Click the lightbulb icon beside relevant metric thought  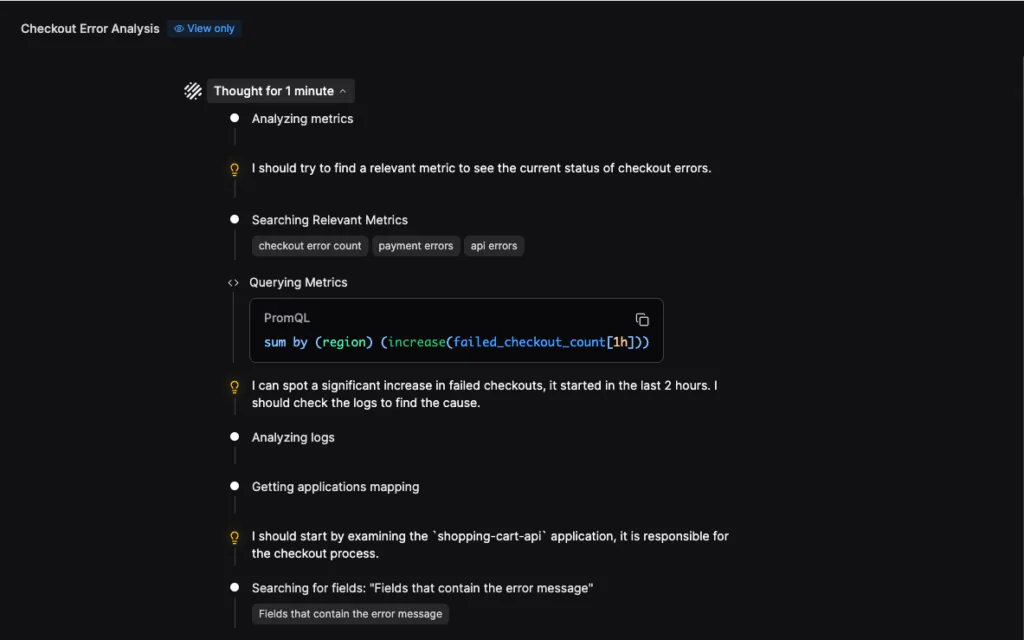[x=235, y=169]
